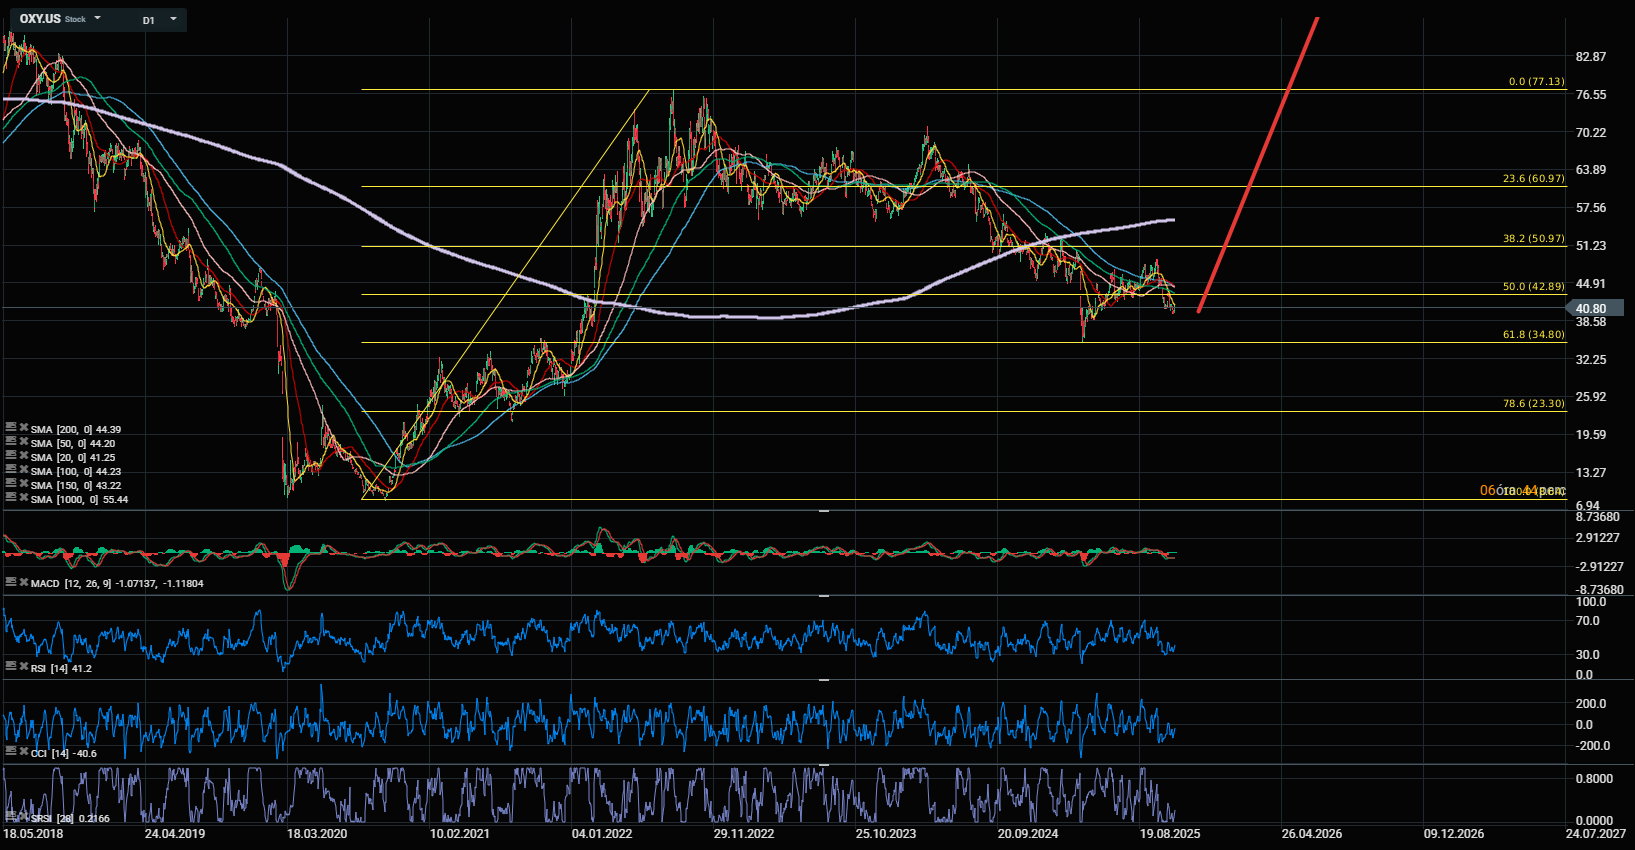
Task: Remove the MACD indicator with X icon
Action: coord(23,581)
